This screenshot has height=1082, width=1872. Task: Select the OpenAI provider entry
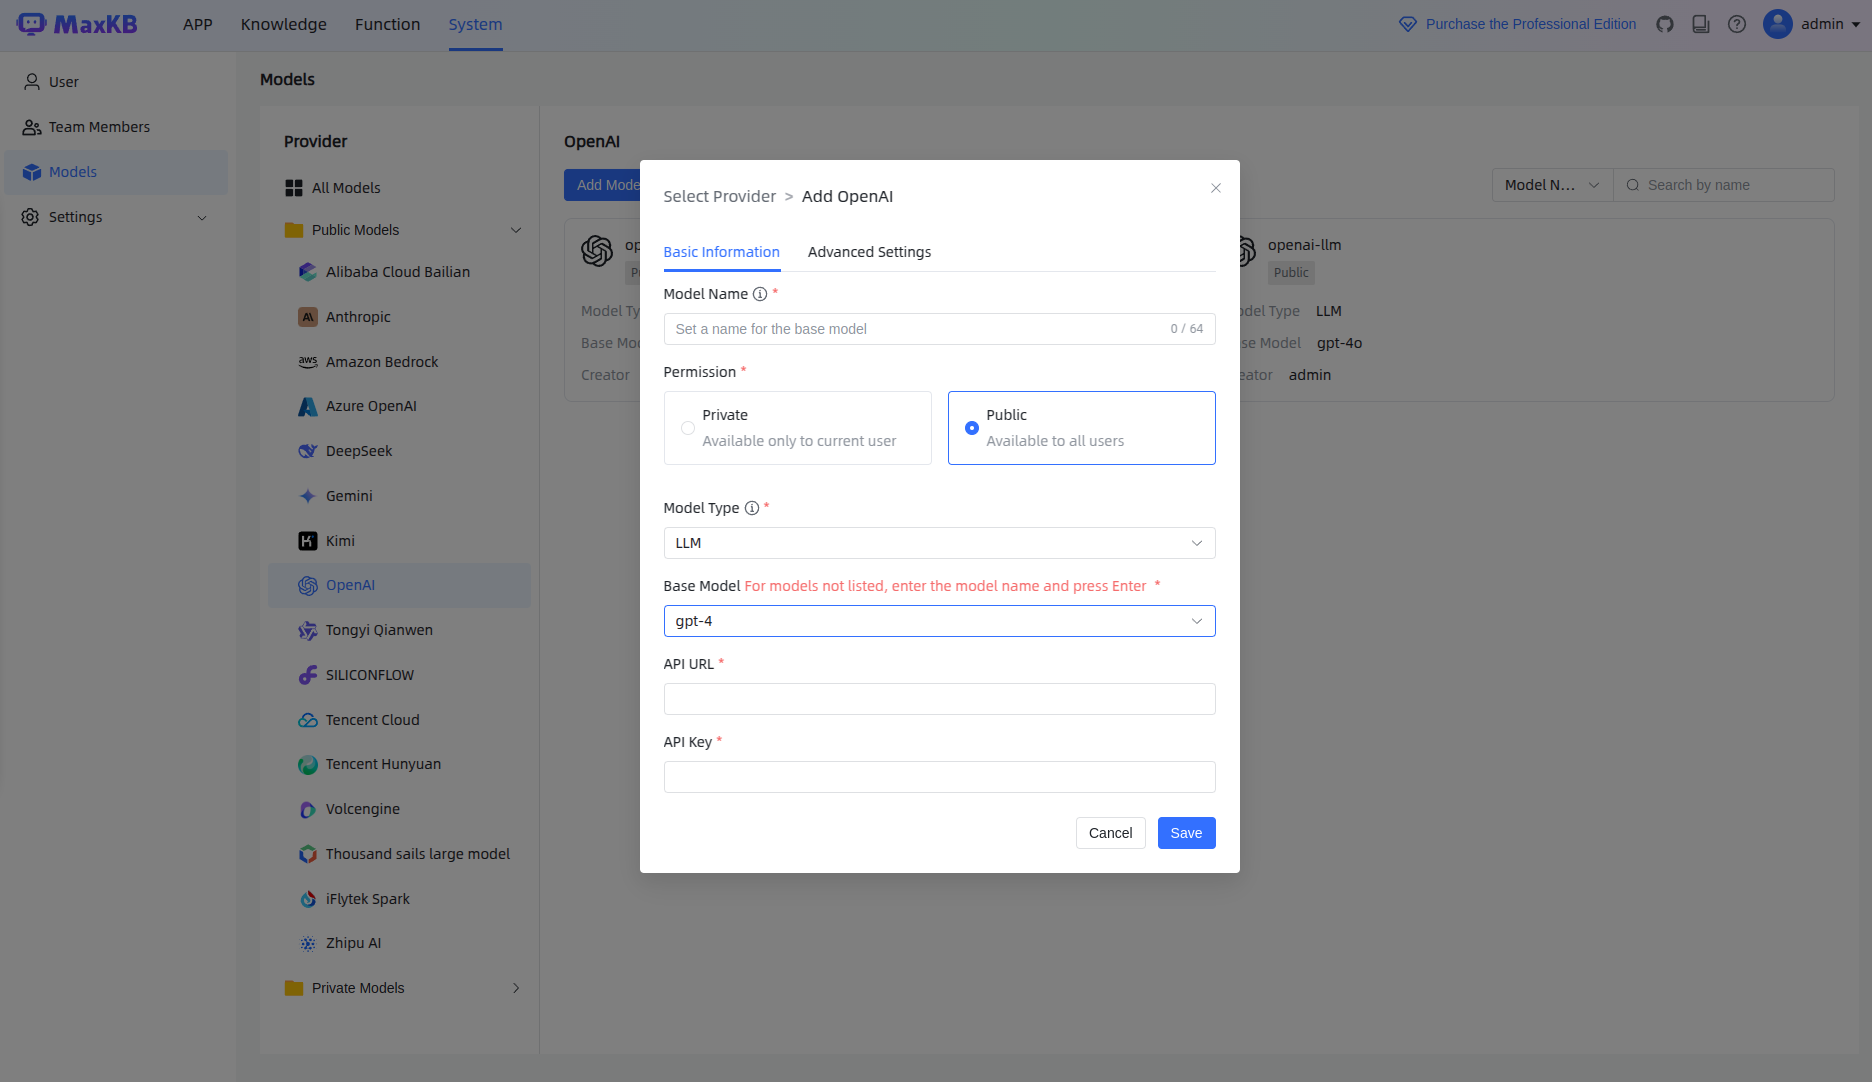pyautogui.click(x=399, y=585)
